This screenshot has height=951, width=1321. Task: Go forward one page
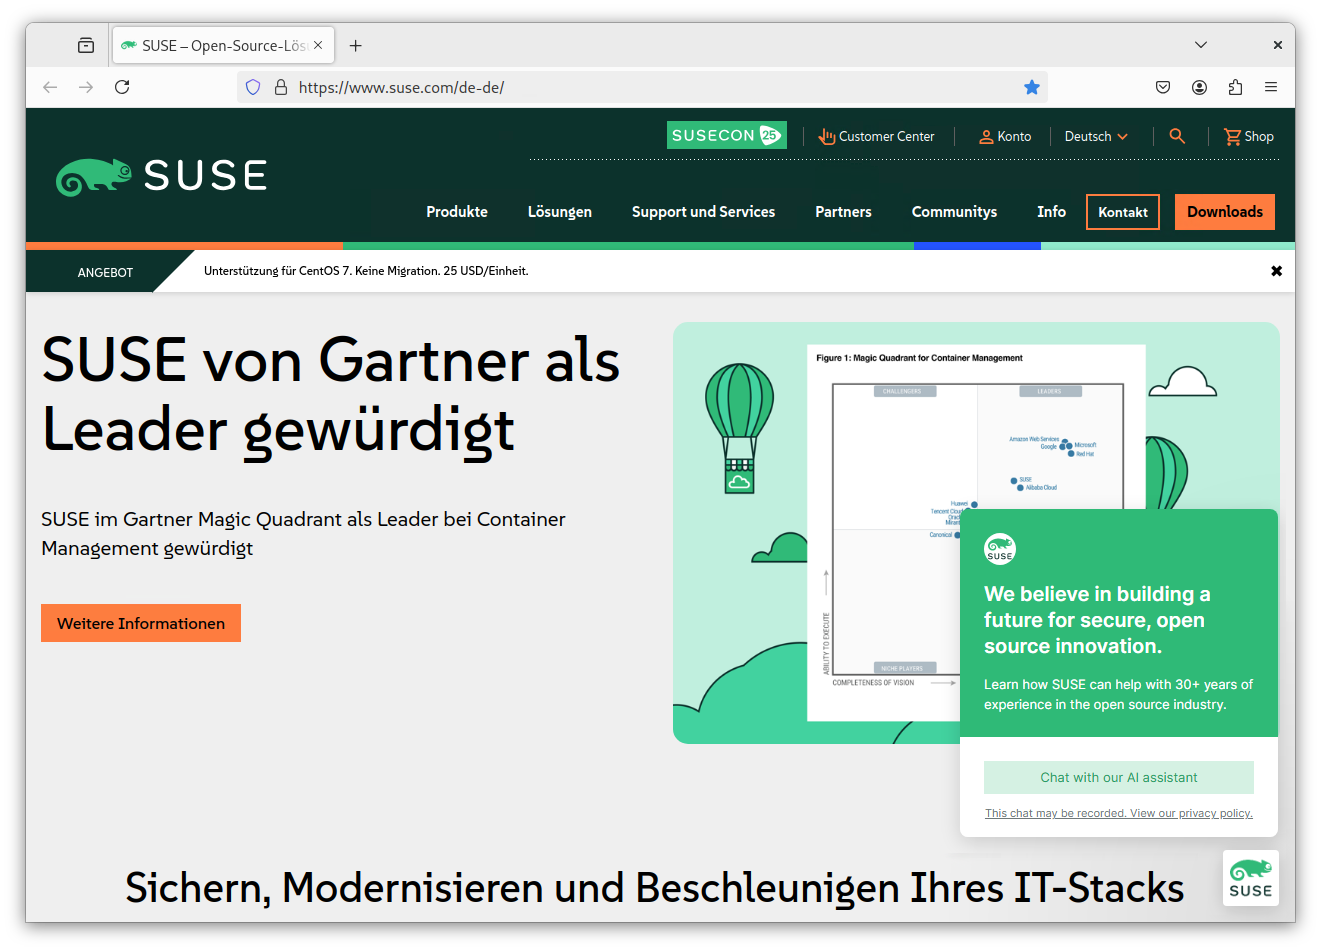(x=86, y=87)
